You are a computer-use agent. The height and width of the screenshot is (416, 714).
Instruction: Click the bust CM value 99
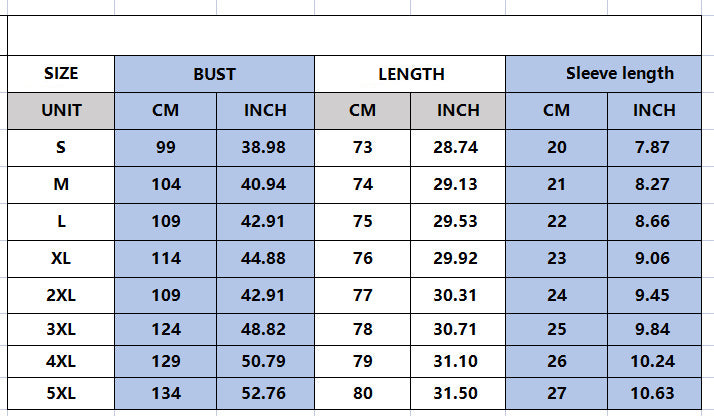click(x=166, y=148)
